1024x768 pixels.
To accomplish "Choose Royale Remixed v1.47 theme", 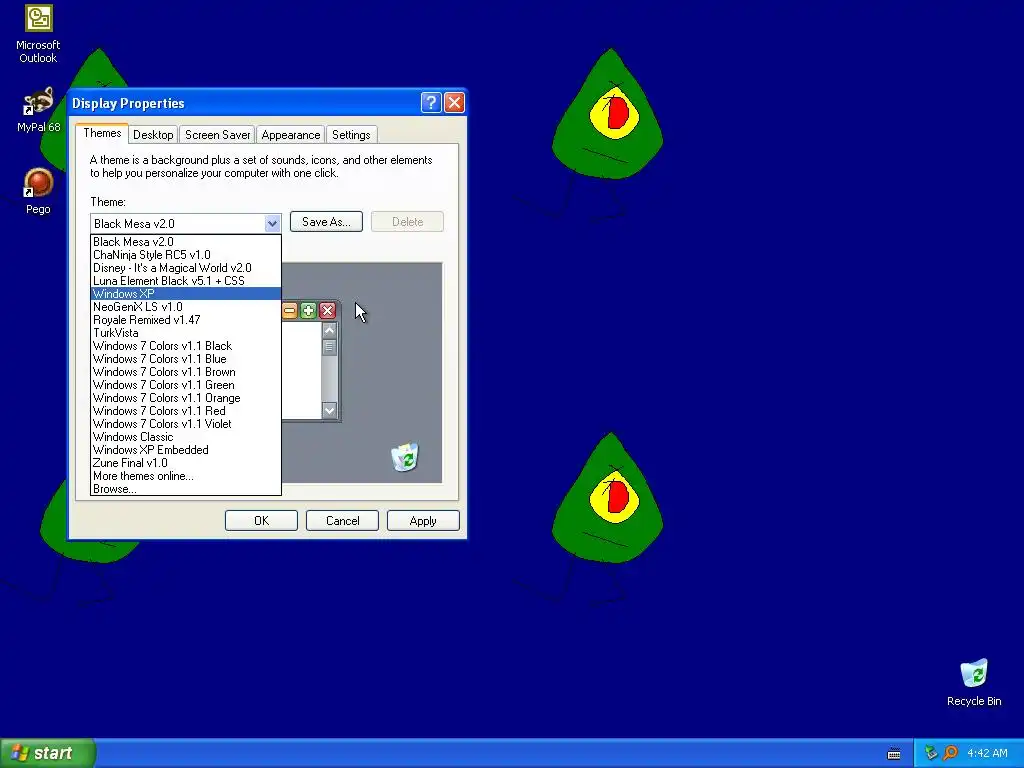I will tap(185, 320).
